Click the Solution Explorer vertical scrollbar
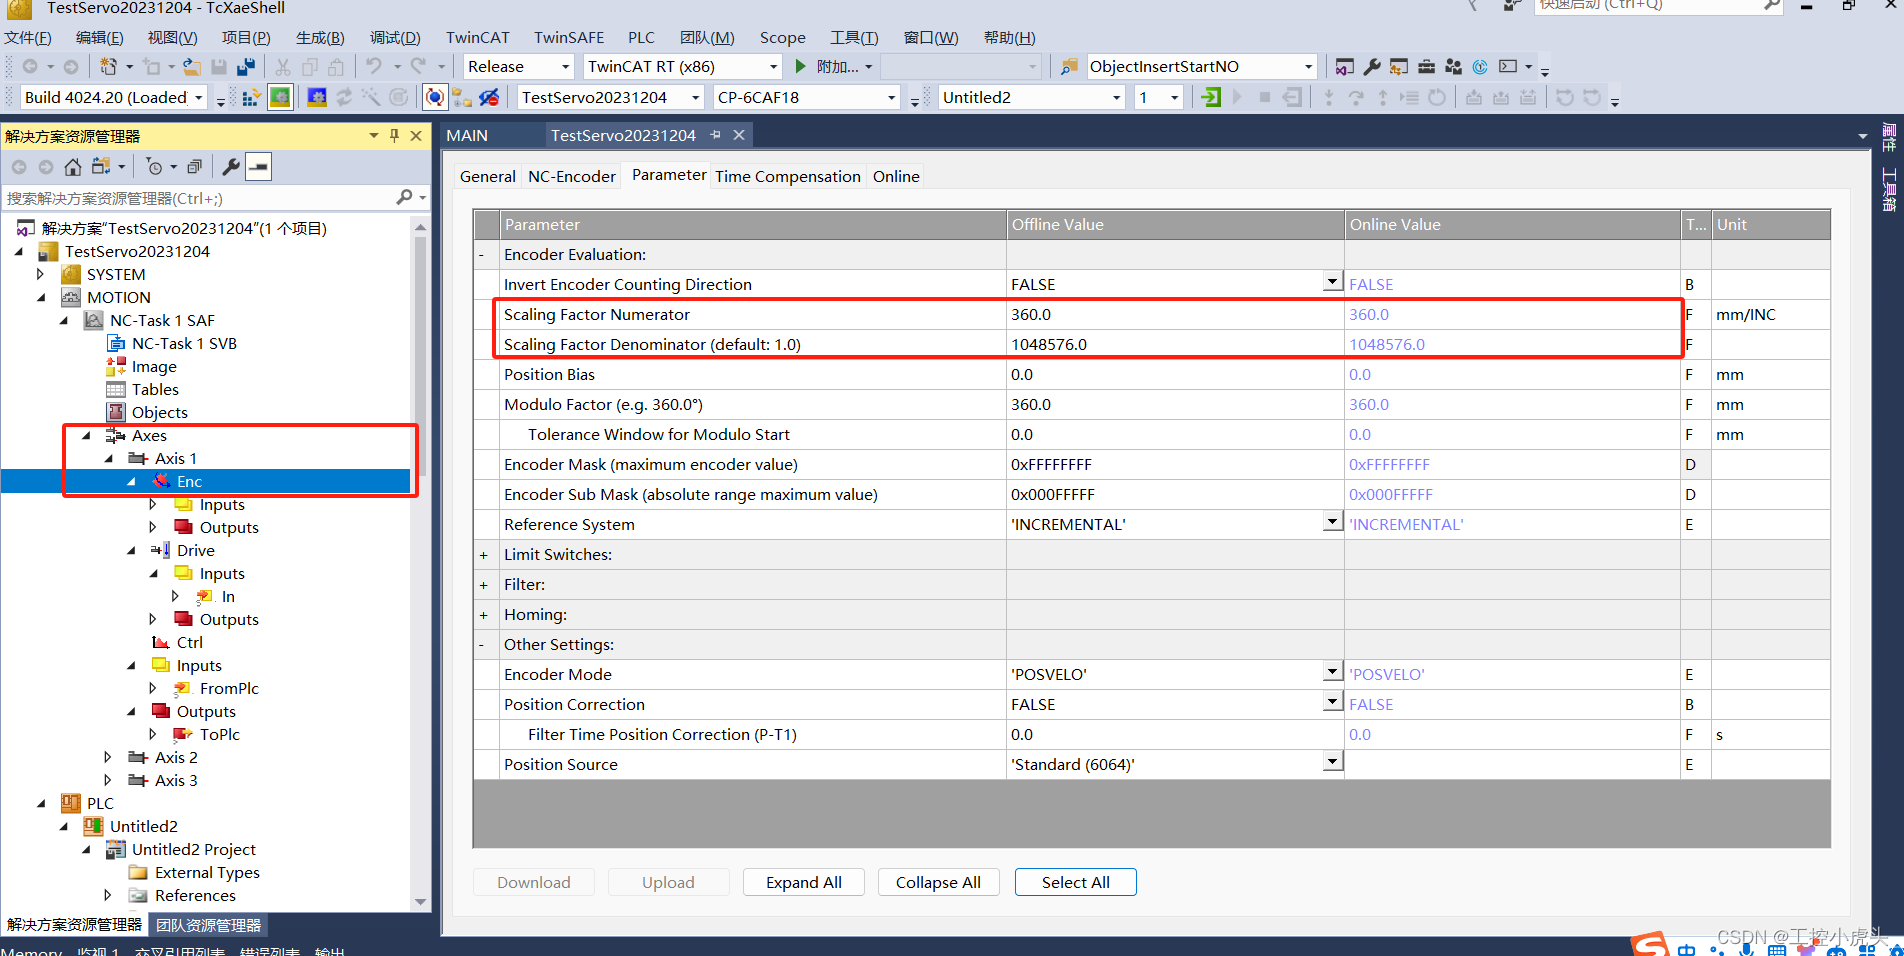 tap(420, 565)
